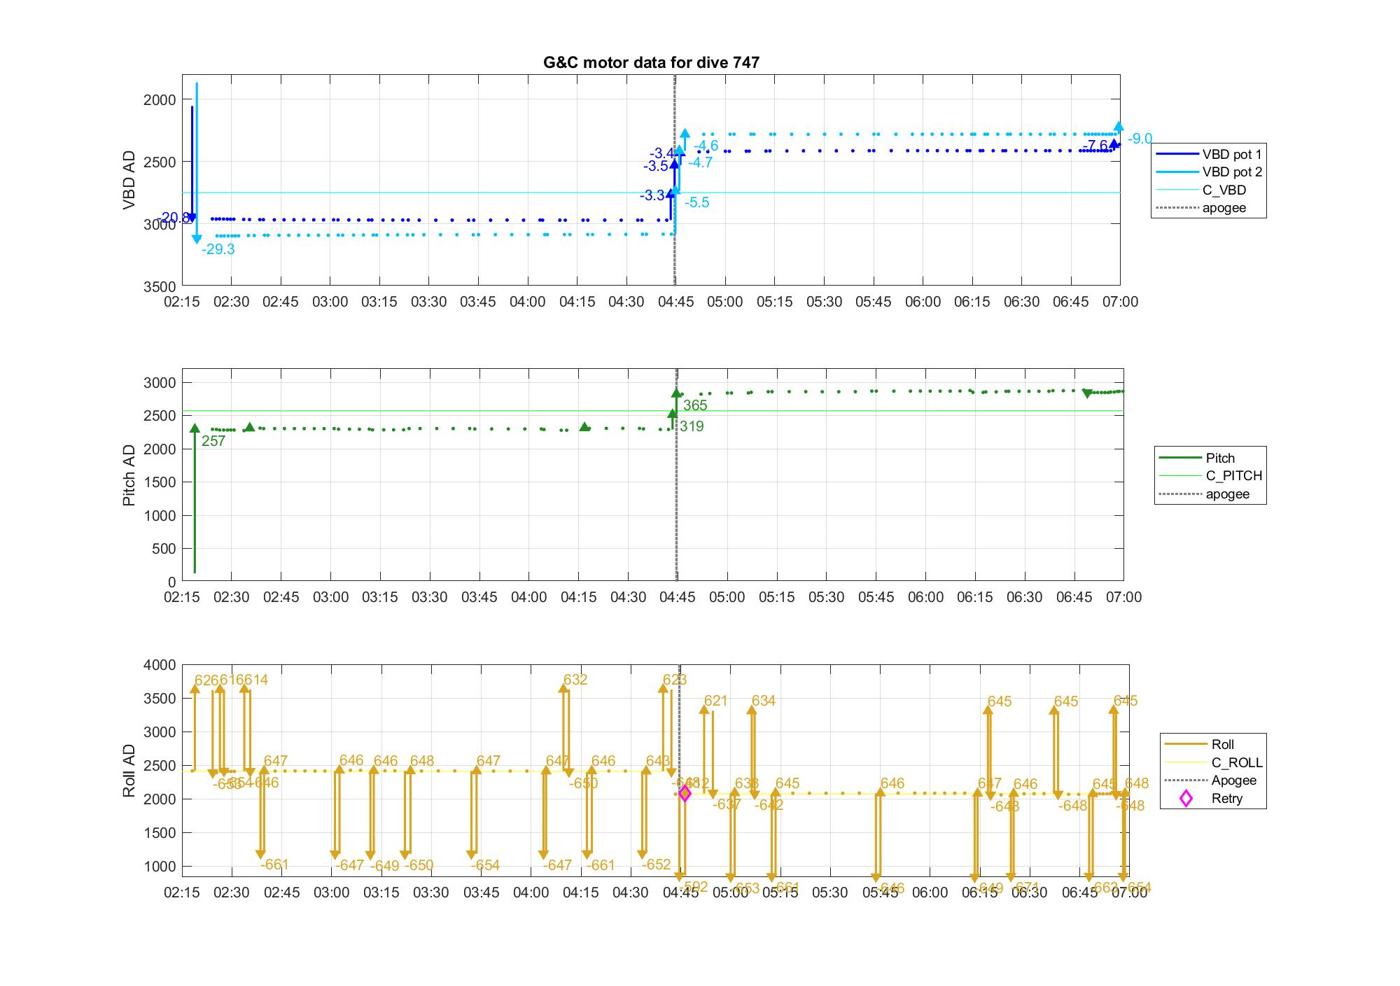The height and width of the screenshot is (986, 1400).
Task: Click the 'C_ROLL' legend entry
Action: (x=1214, y=762)
